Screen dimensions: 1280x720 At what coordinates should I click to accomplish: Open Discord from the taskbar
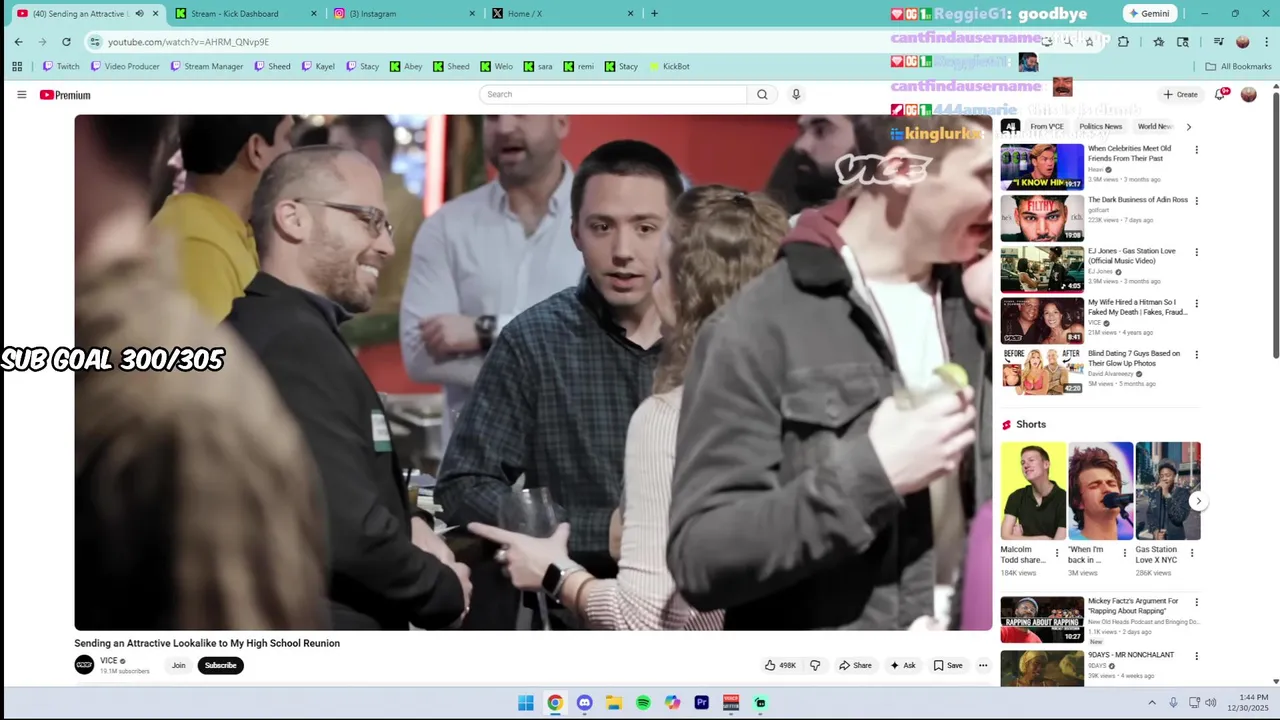(584, 703)
